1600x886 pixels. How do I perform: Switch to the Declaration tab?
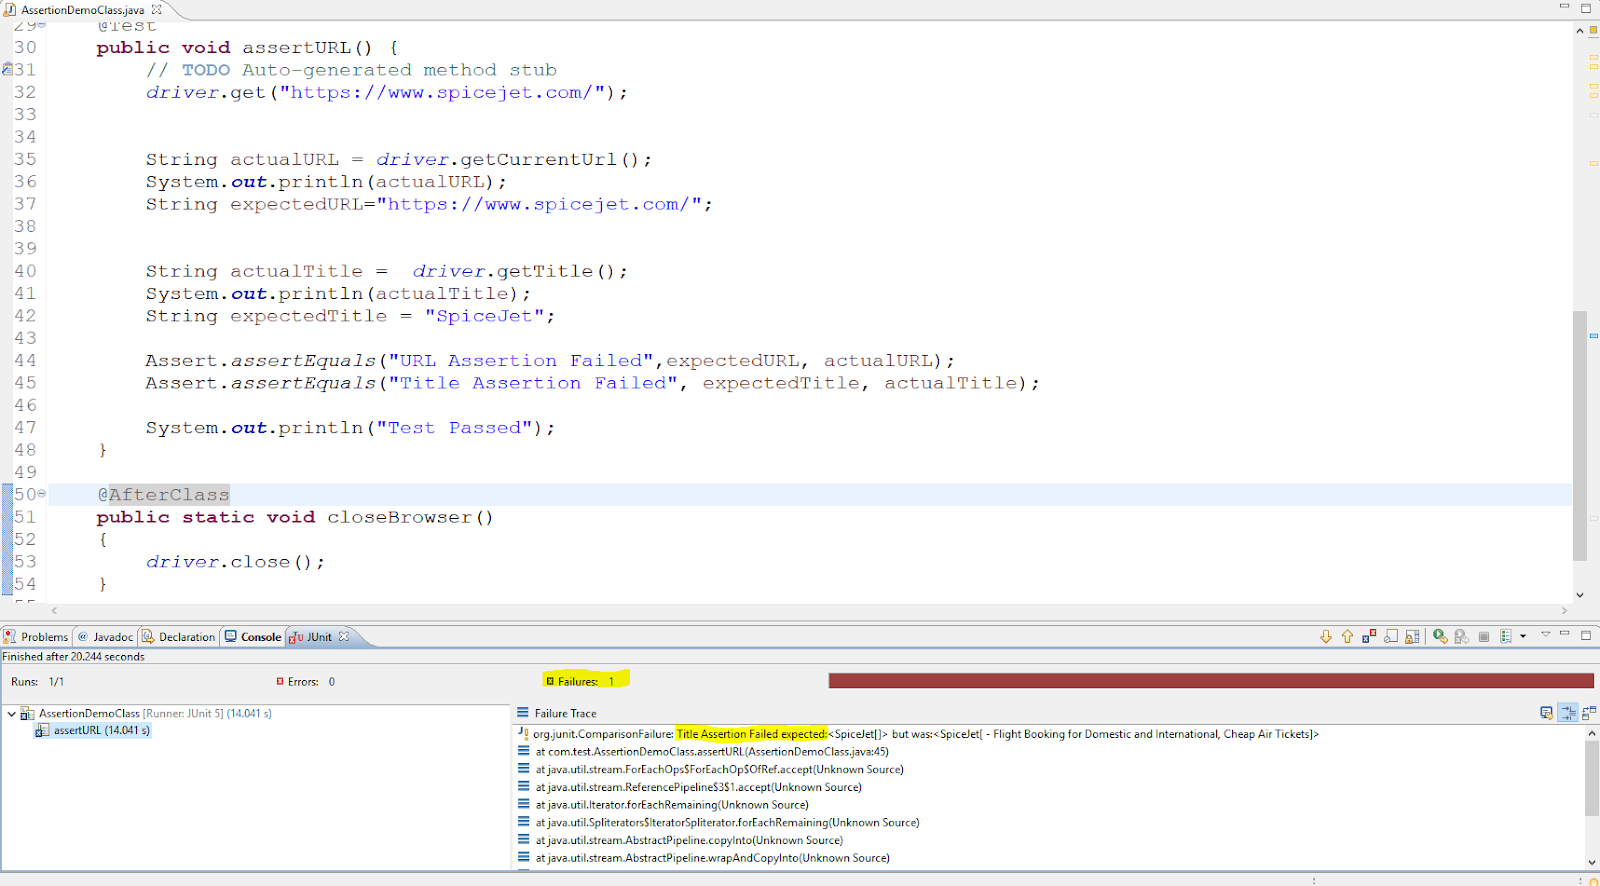[178, 637]
